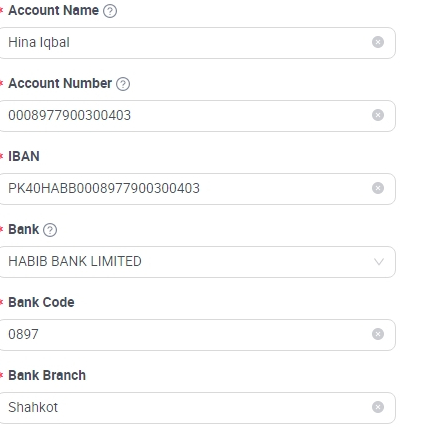Clear the Account Number field value
The width and height of the screenshot is (432, 437).
tap(378, 115)
